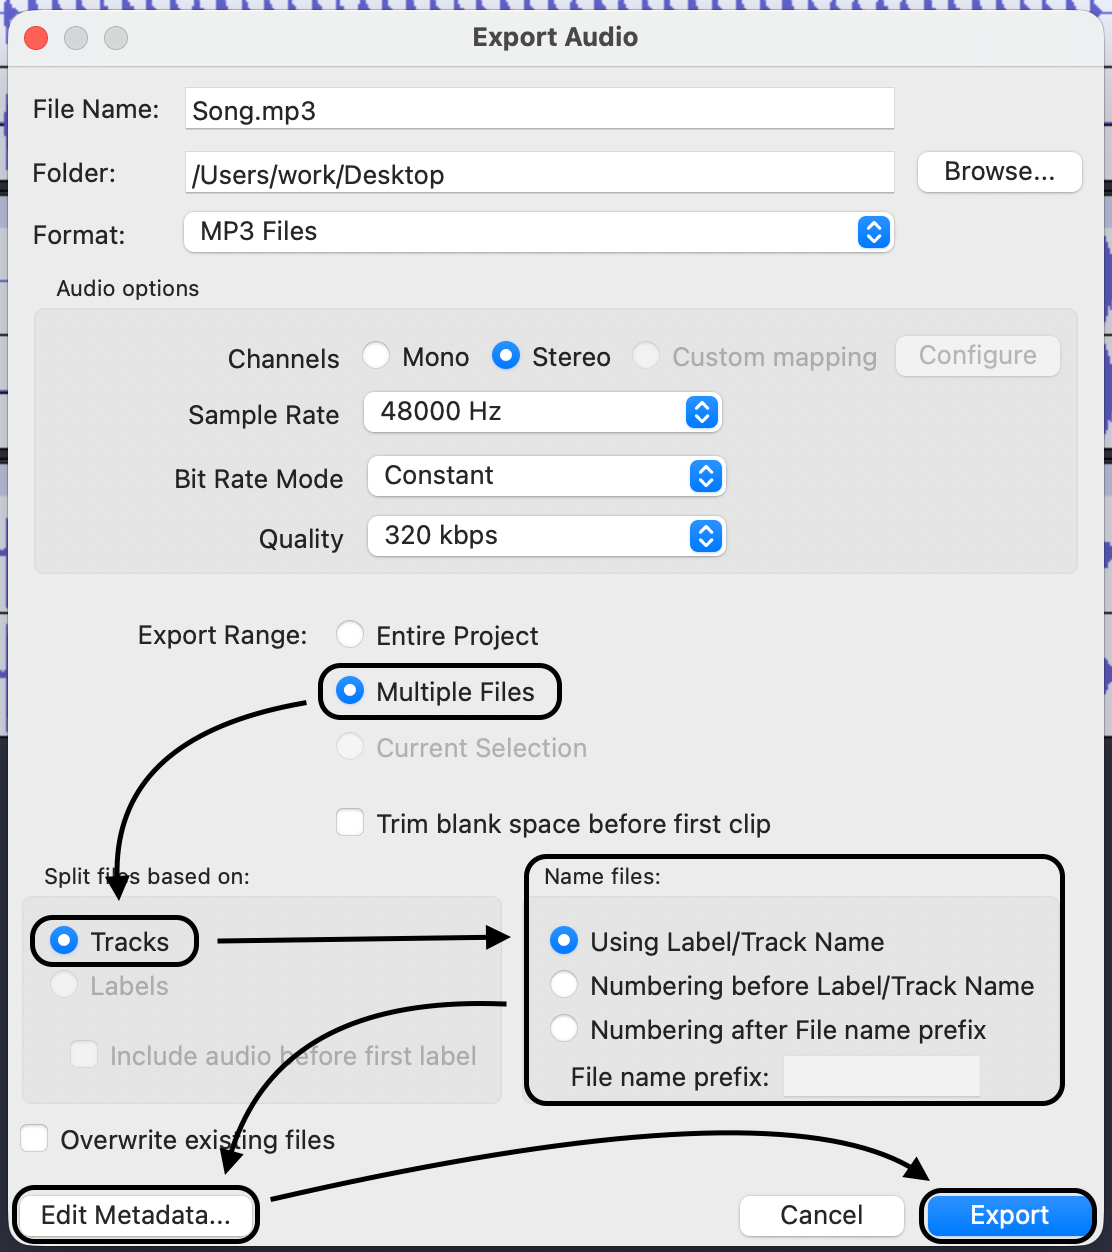The width and height of the screenshot is (1112, 1252).
Task: Select Numbering after File name prefix
Action: 564,1029
